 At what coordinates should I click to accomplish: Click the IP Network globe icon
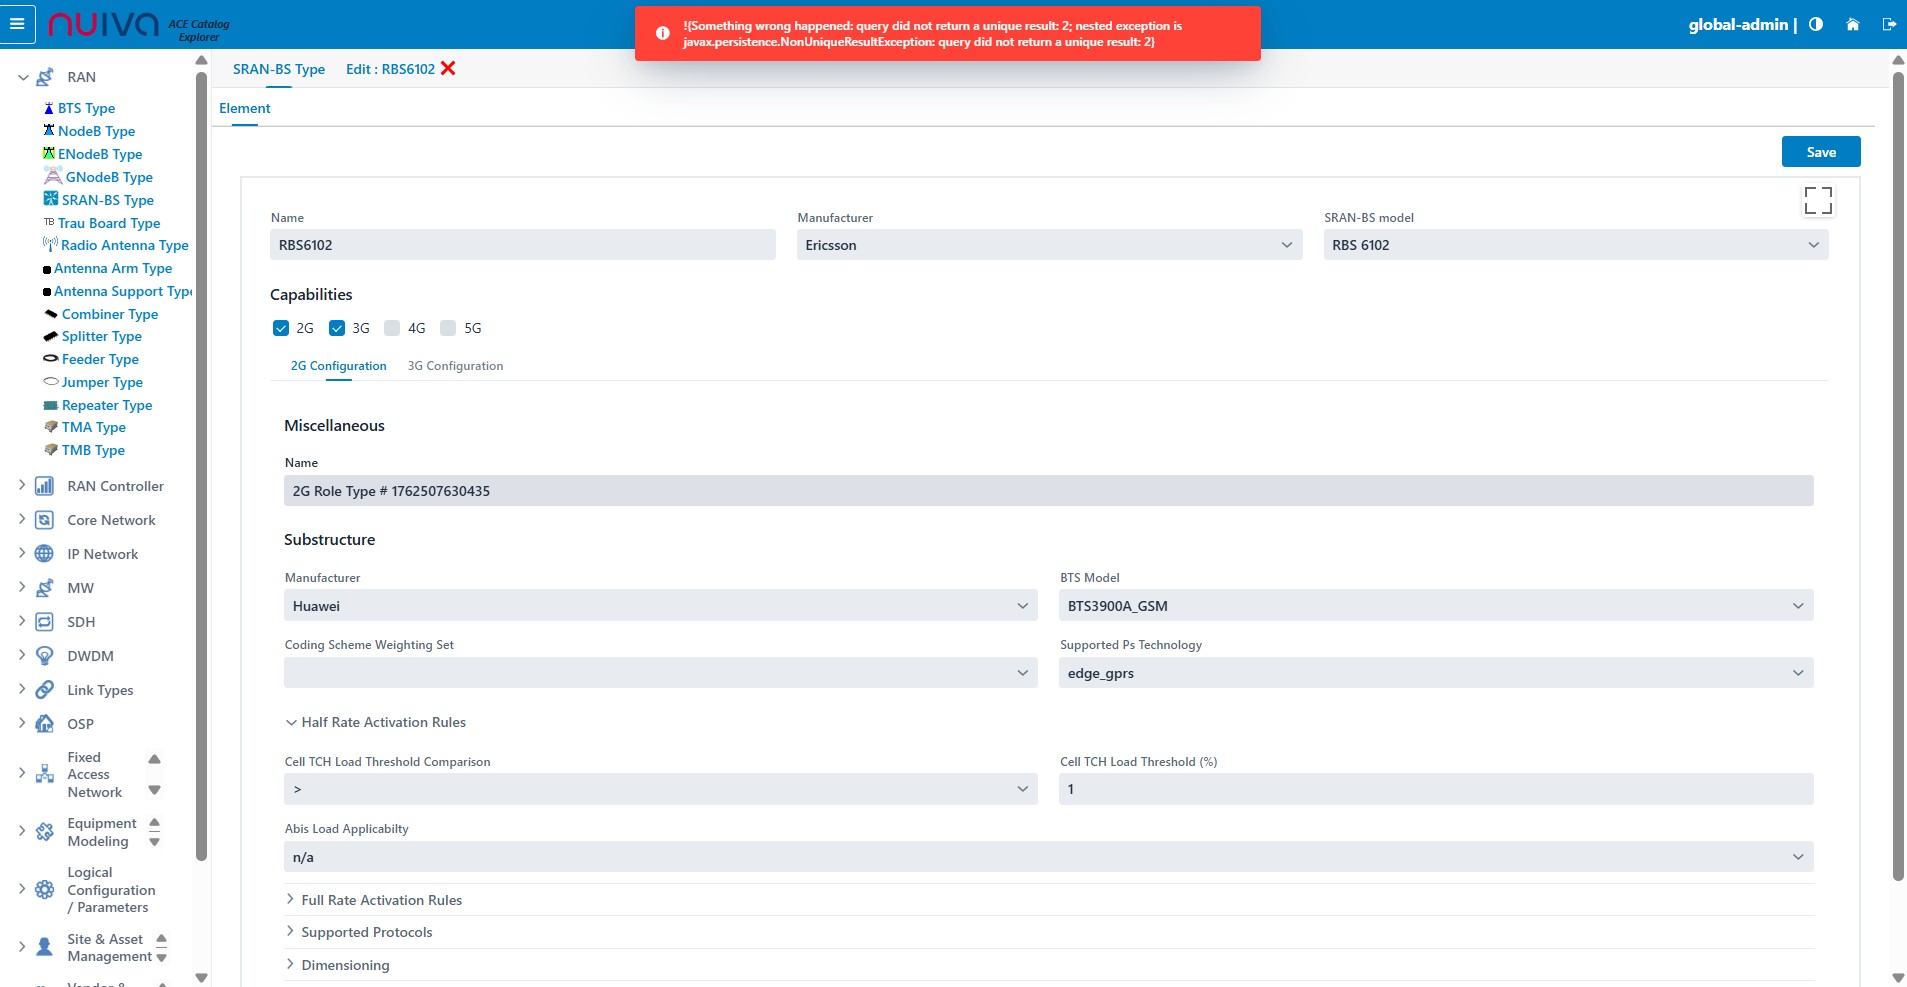[45, 554]
